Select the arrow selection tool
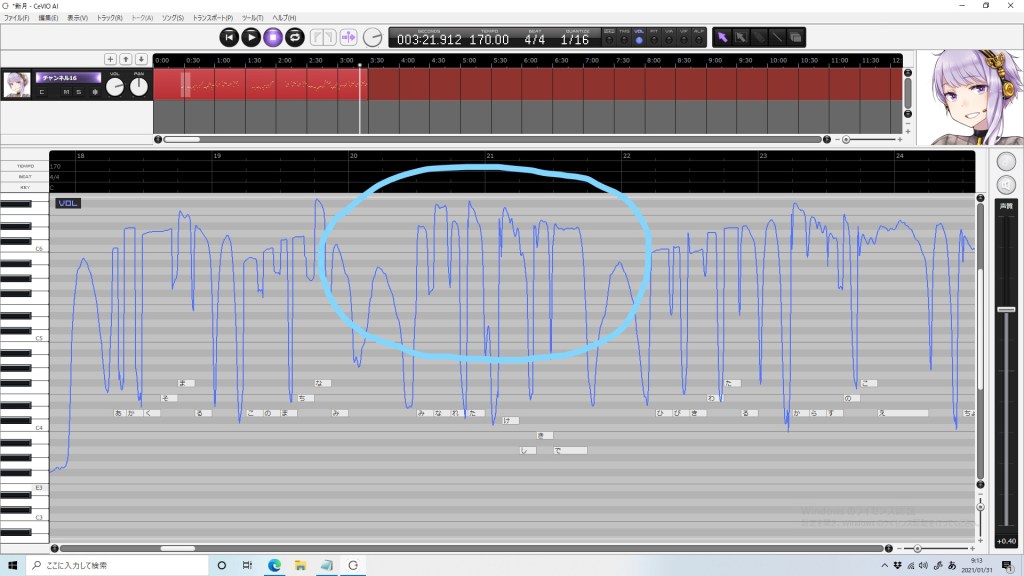Viewport: 1024px width, 576px height. pos(722,38)
